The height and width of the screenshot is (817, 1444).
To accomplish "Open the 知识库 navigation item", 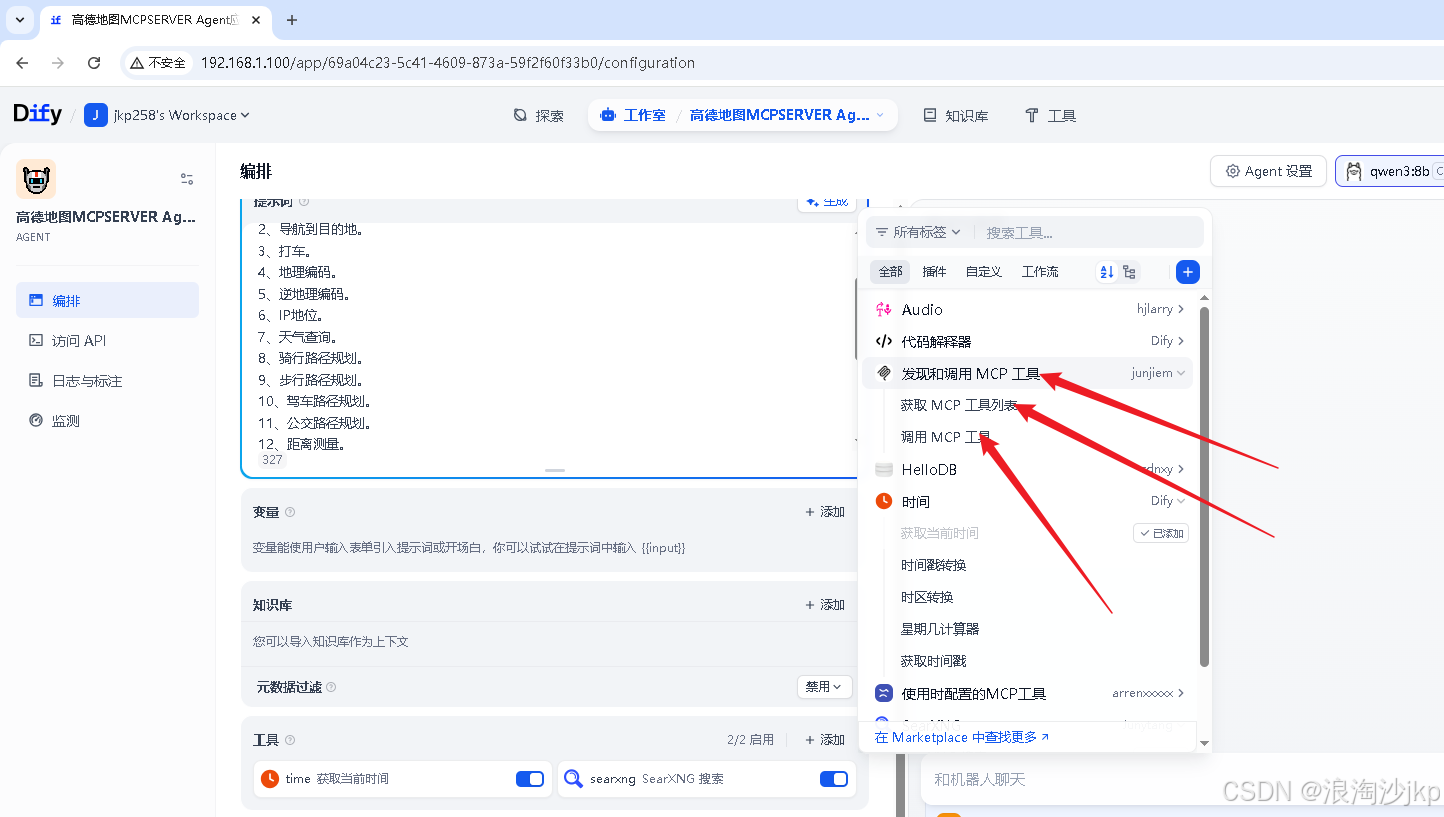I will pos(956,115).
